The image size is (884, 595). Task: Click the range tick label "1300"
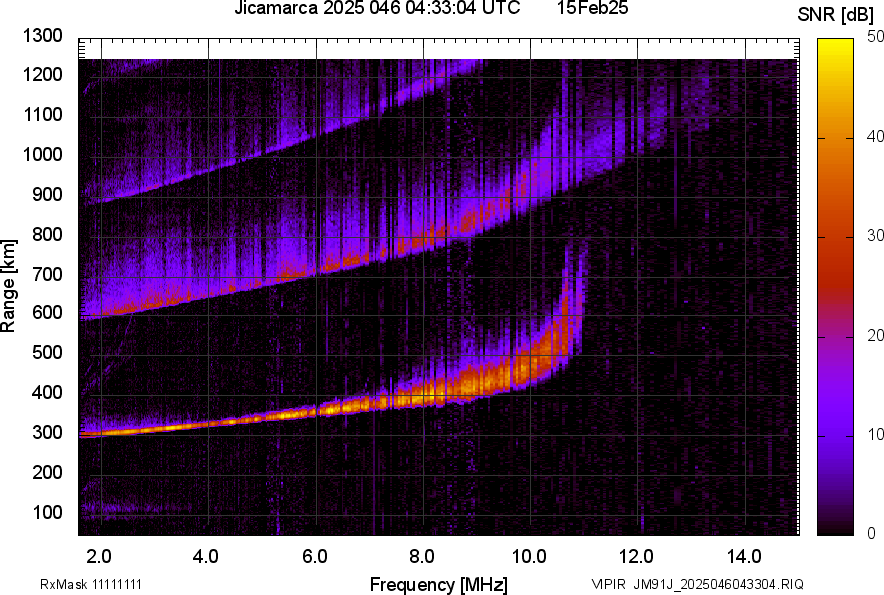click(x=42, y=36)
